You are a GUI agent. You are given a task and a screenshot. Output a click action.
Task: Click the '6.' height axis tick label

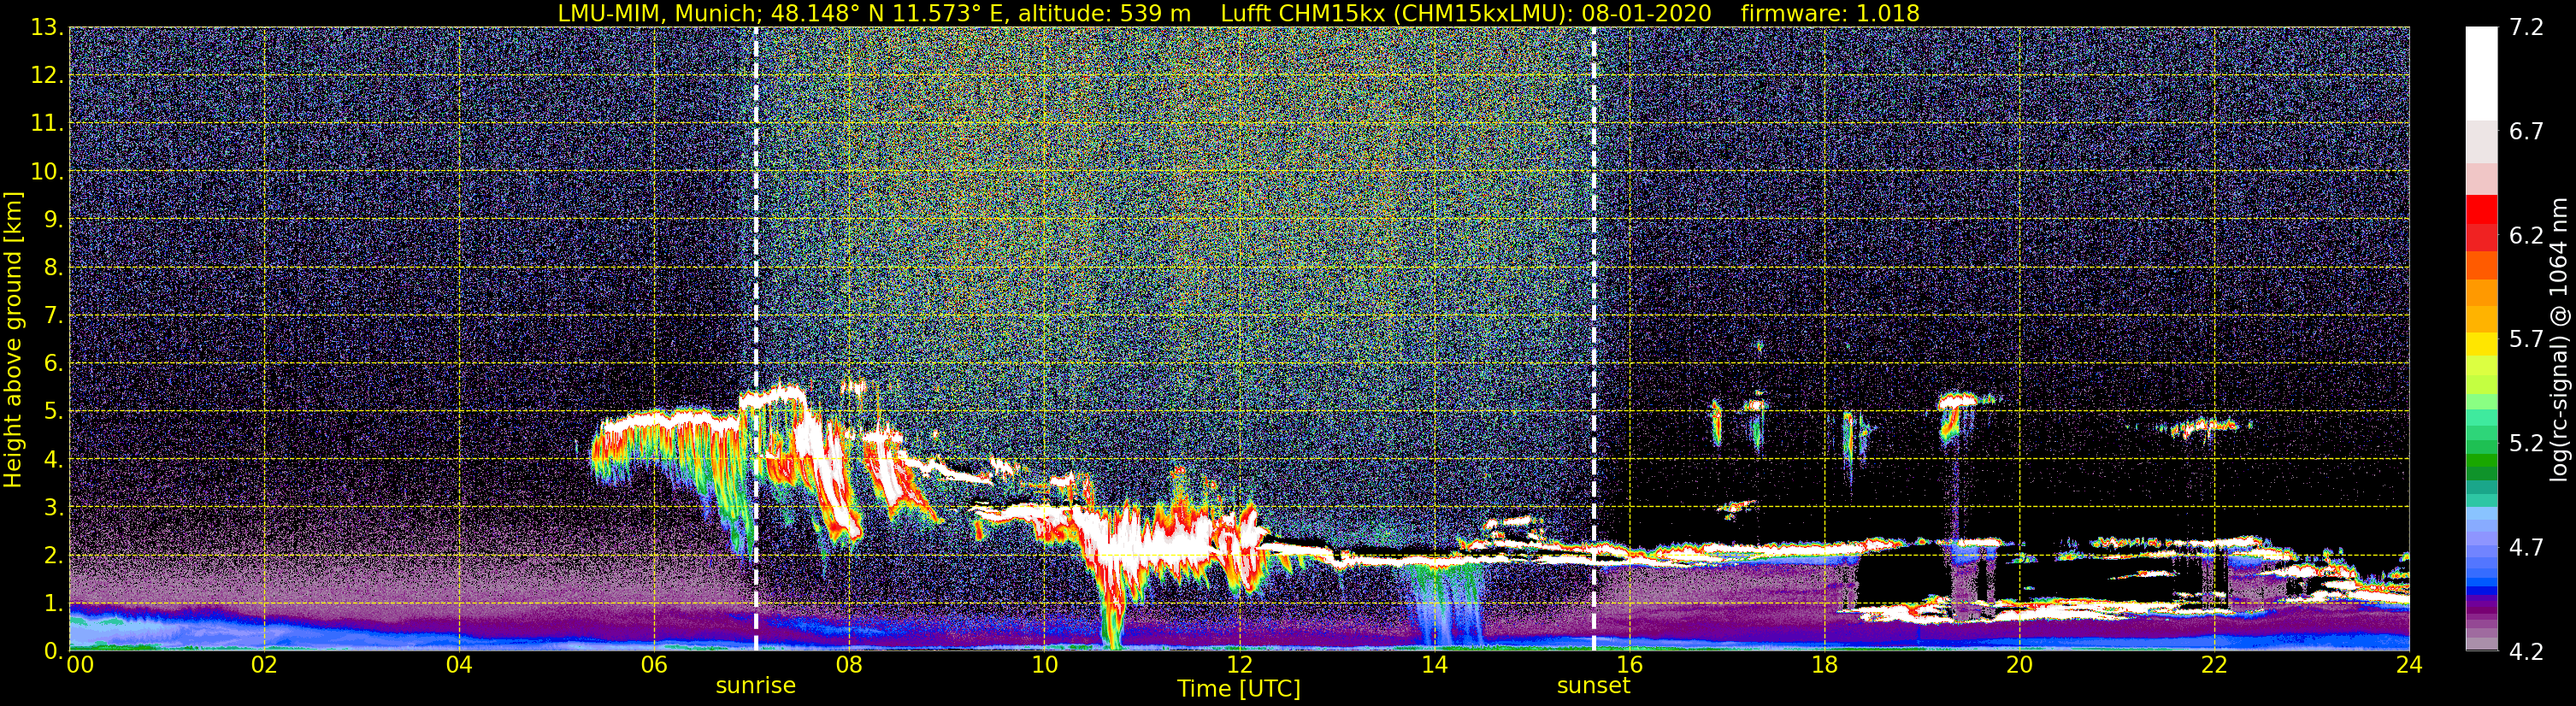[x=53, y=364]
